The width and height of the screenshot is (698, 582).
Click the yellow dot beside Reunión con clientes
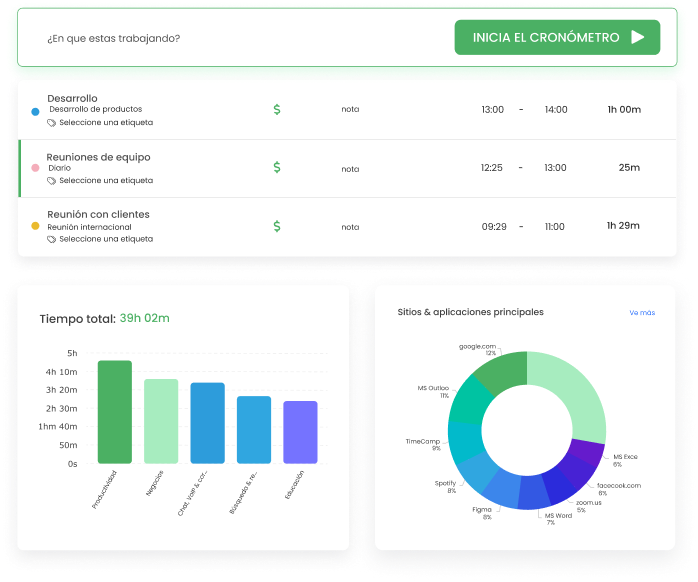point(36,226)
